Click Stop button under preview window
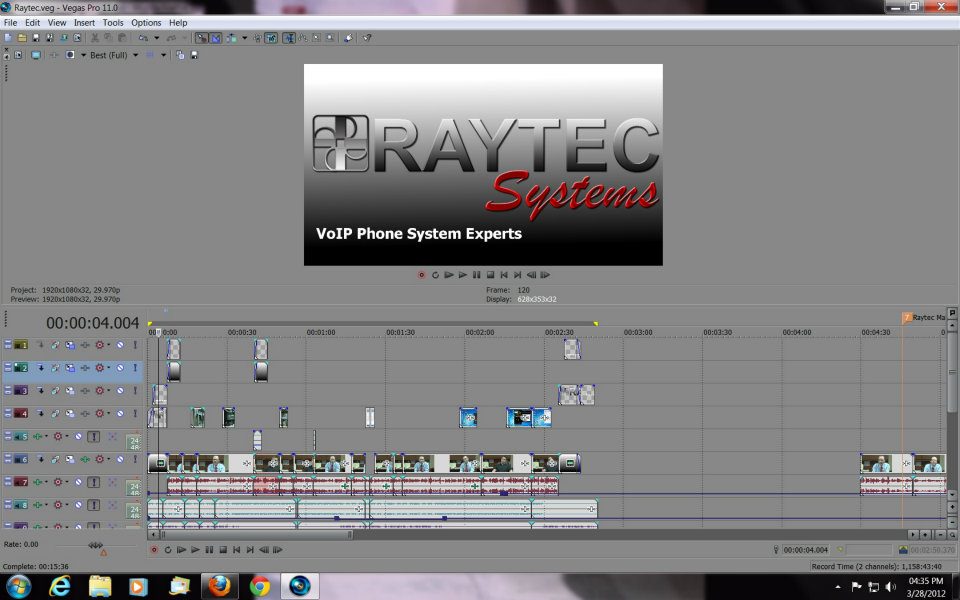Image resolution: width=960 pixels, height=600 pixels. pyautogui.click(x=490, y=275)
